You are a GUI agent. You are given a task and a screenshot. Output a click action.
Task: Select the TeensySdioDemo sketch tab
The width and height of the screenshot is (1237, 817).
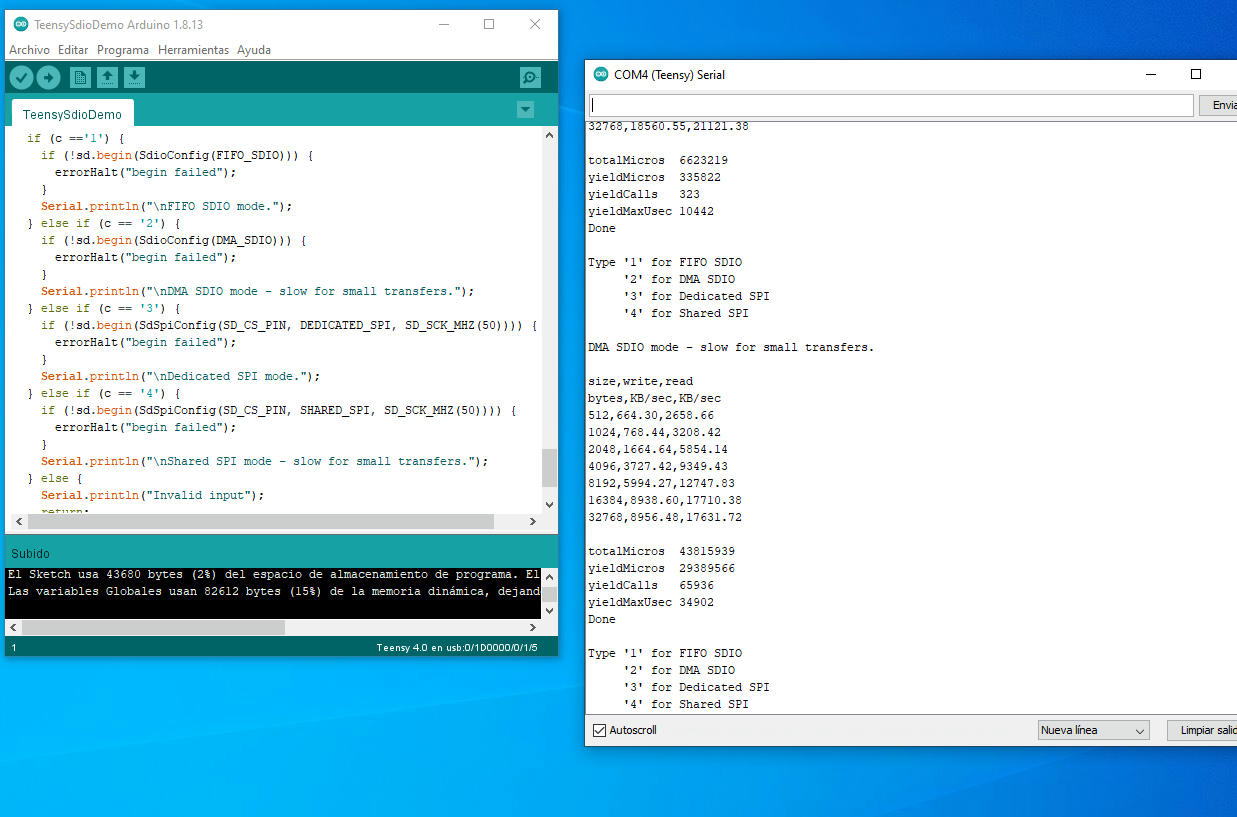(x=72, y=114)
